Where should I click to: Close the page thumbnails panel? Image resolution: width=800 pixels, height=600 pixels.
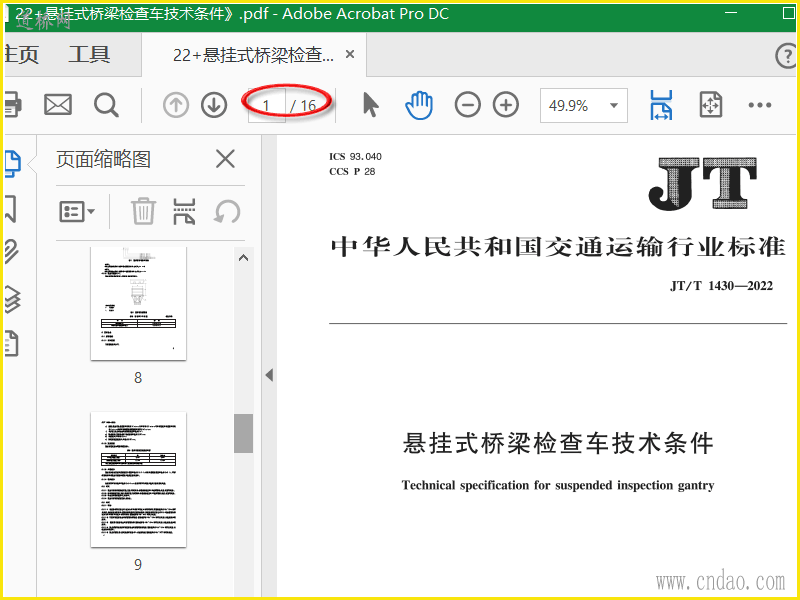point(225,159)
